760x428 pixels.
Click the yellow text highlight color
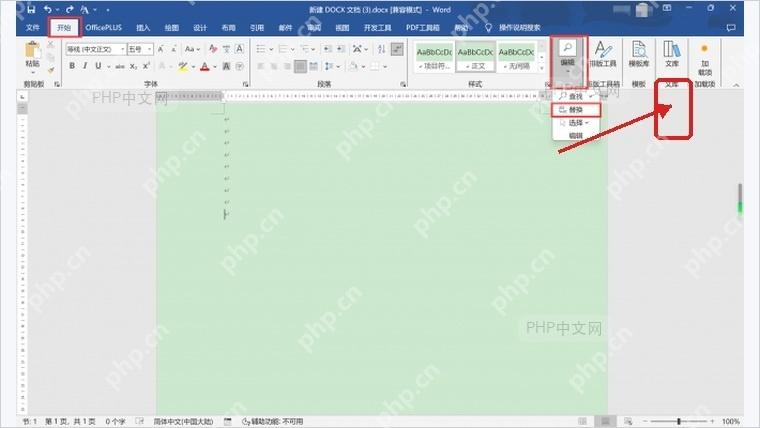pos(183,66)
